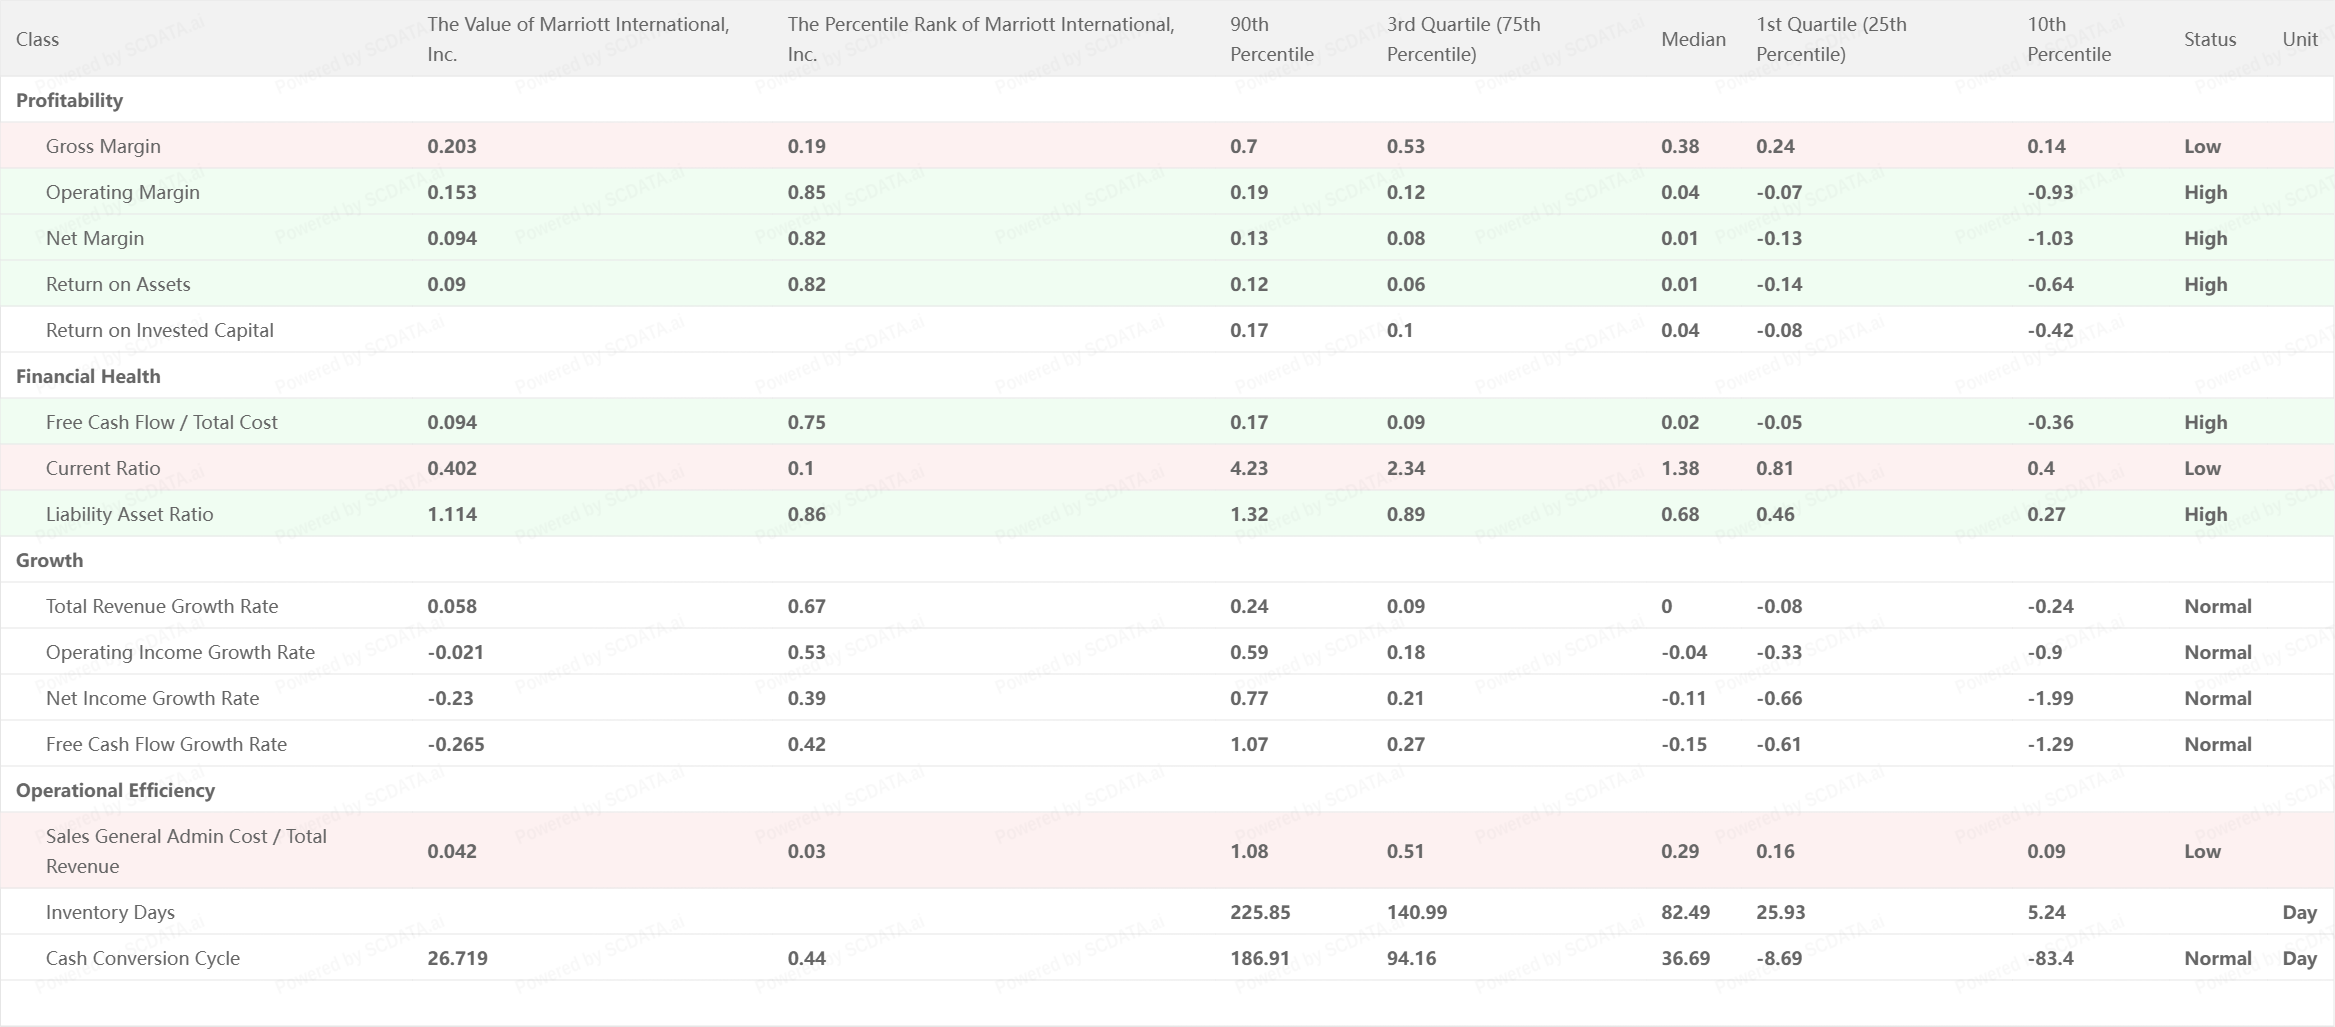The width and height of the screenshot is (2335, 1027).
Task: Click the Class column header
Action: (38, 39)
